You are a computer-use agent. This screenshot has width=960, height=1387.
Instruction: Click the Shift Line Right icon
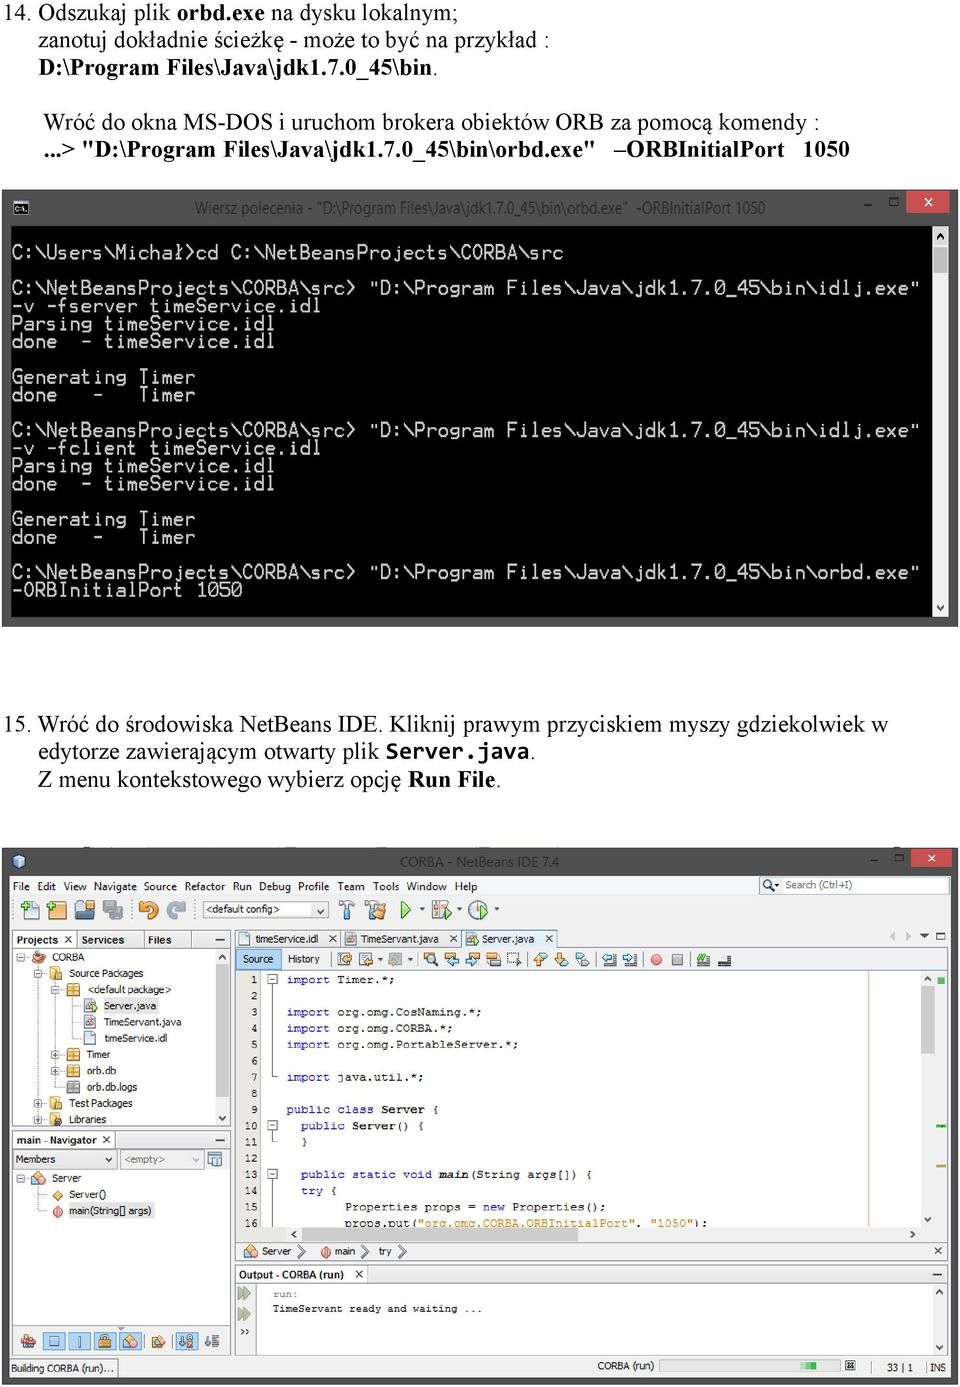coord(630,959)
